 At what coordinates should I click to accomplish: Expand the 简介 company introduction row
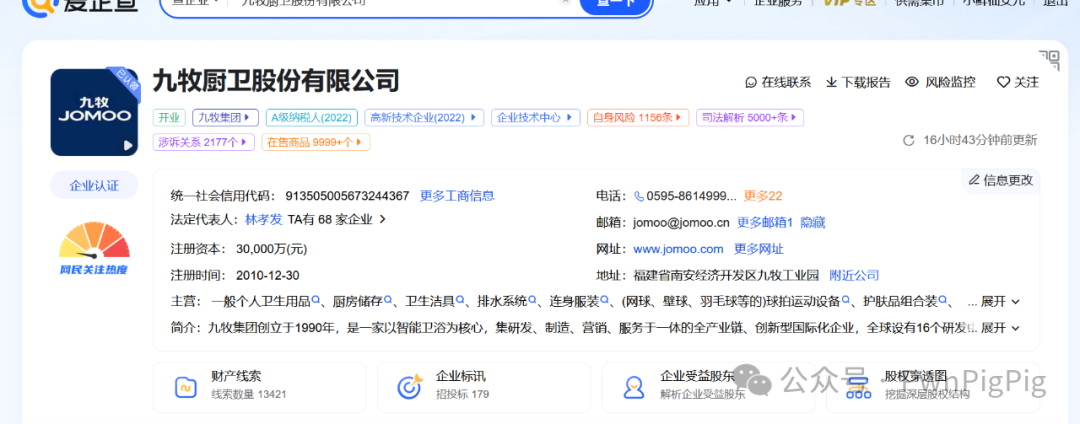click(x=1000, y=328)
